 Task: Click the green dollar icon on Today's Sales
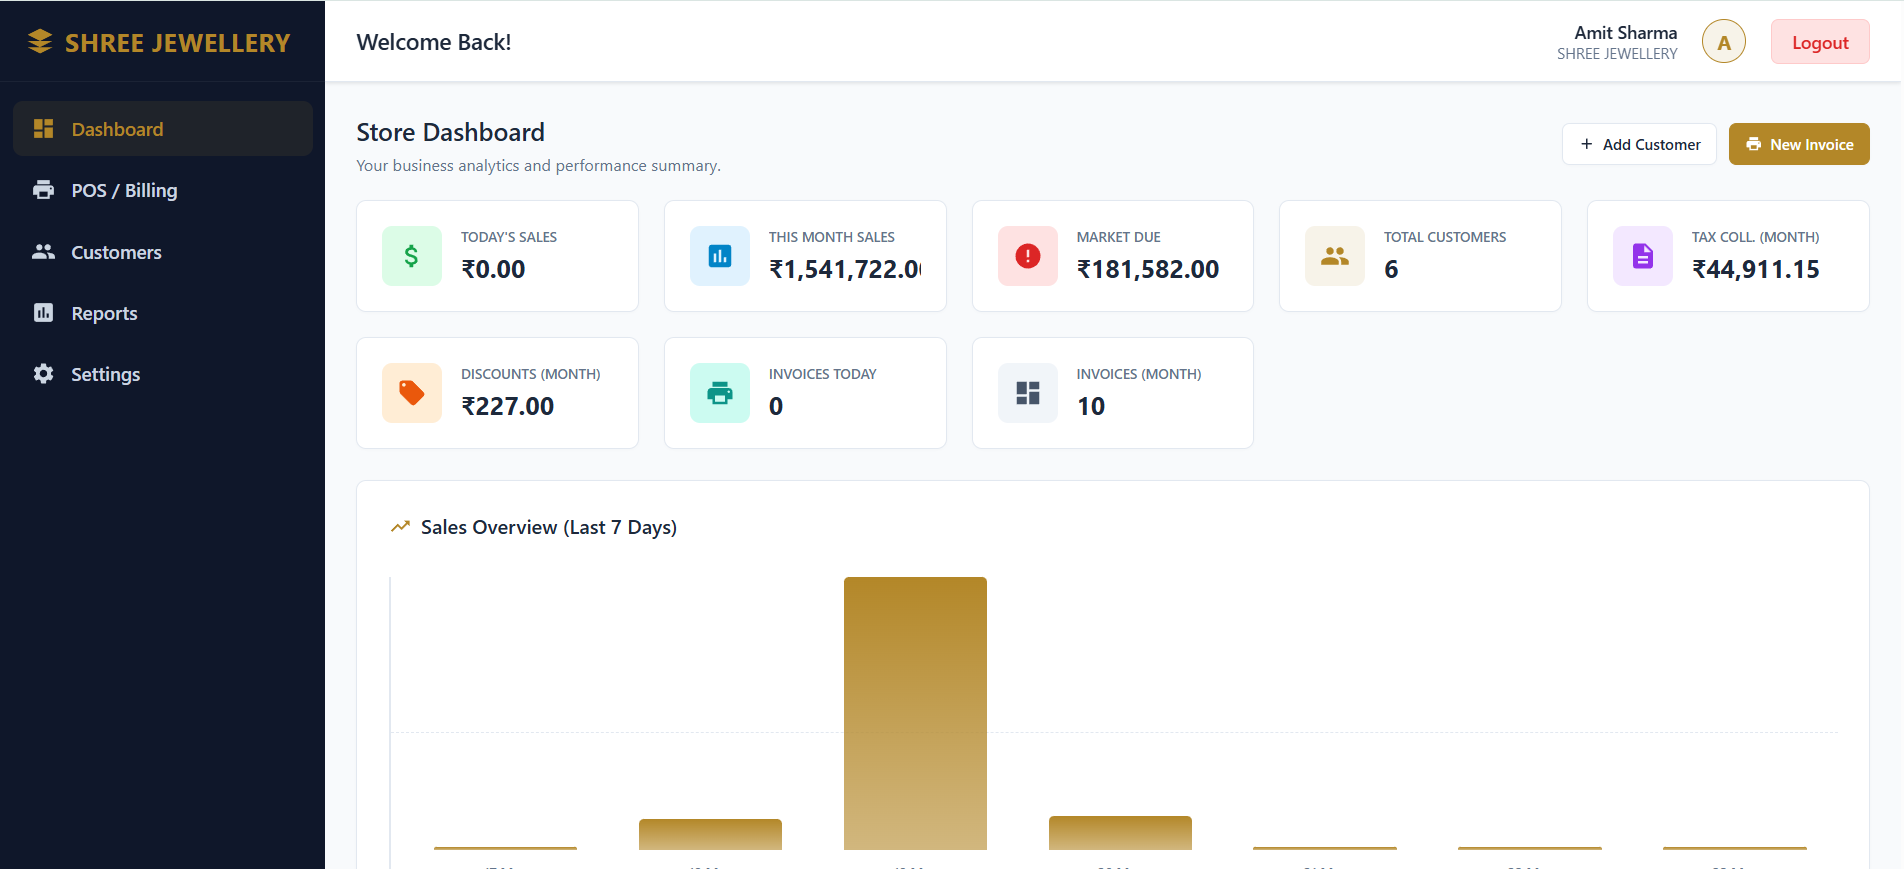412,256
